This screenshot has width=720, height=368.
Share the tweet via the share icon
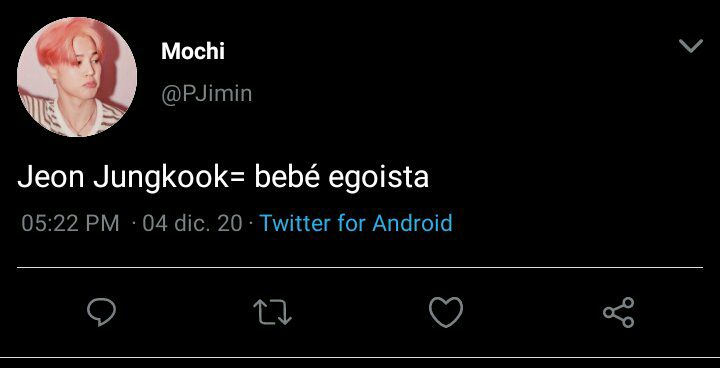619,312
